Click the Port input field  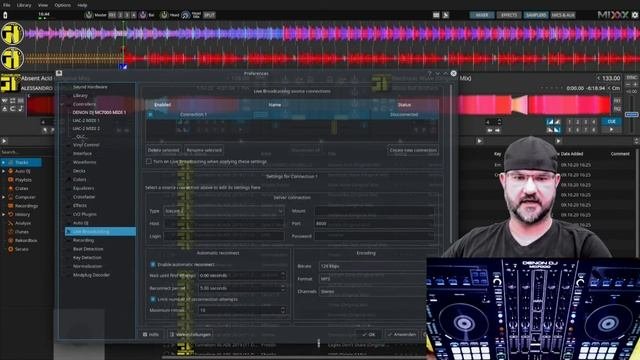pos(374,224)
